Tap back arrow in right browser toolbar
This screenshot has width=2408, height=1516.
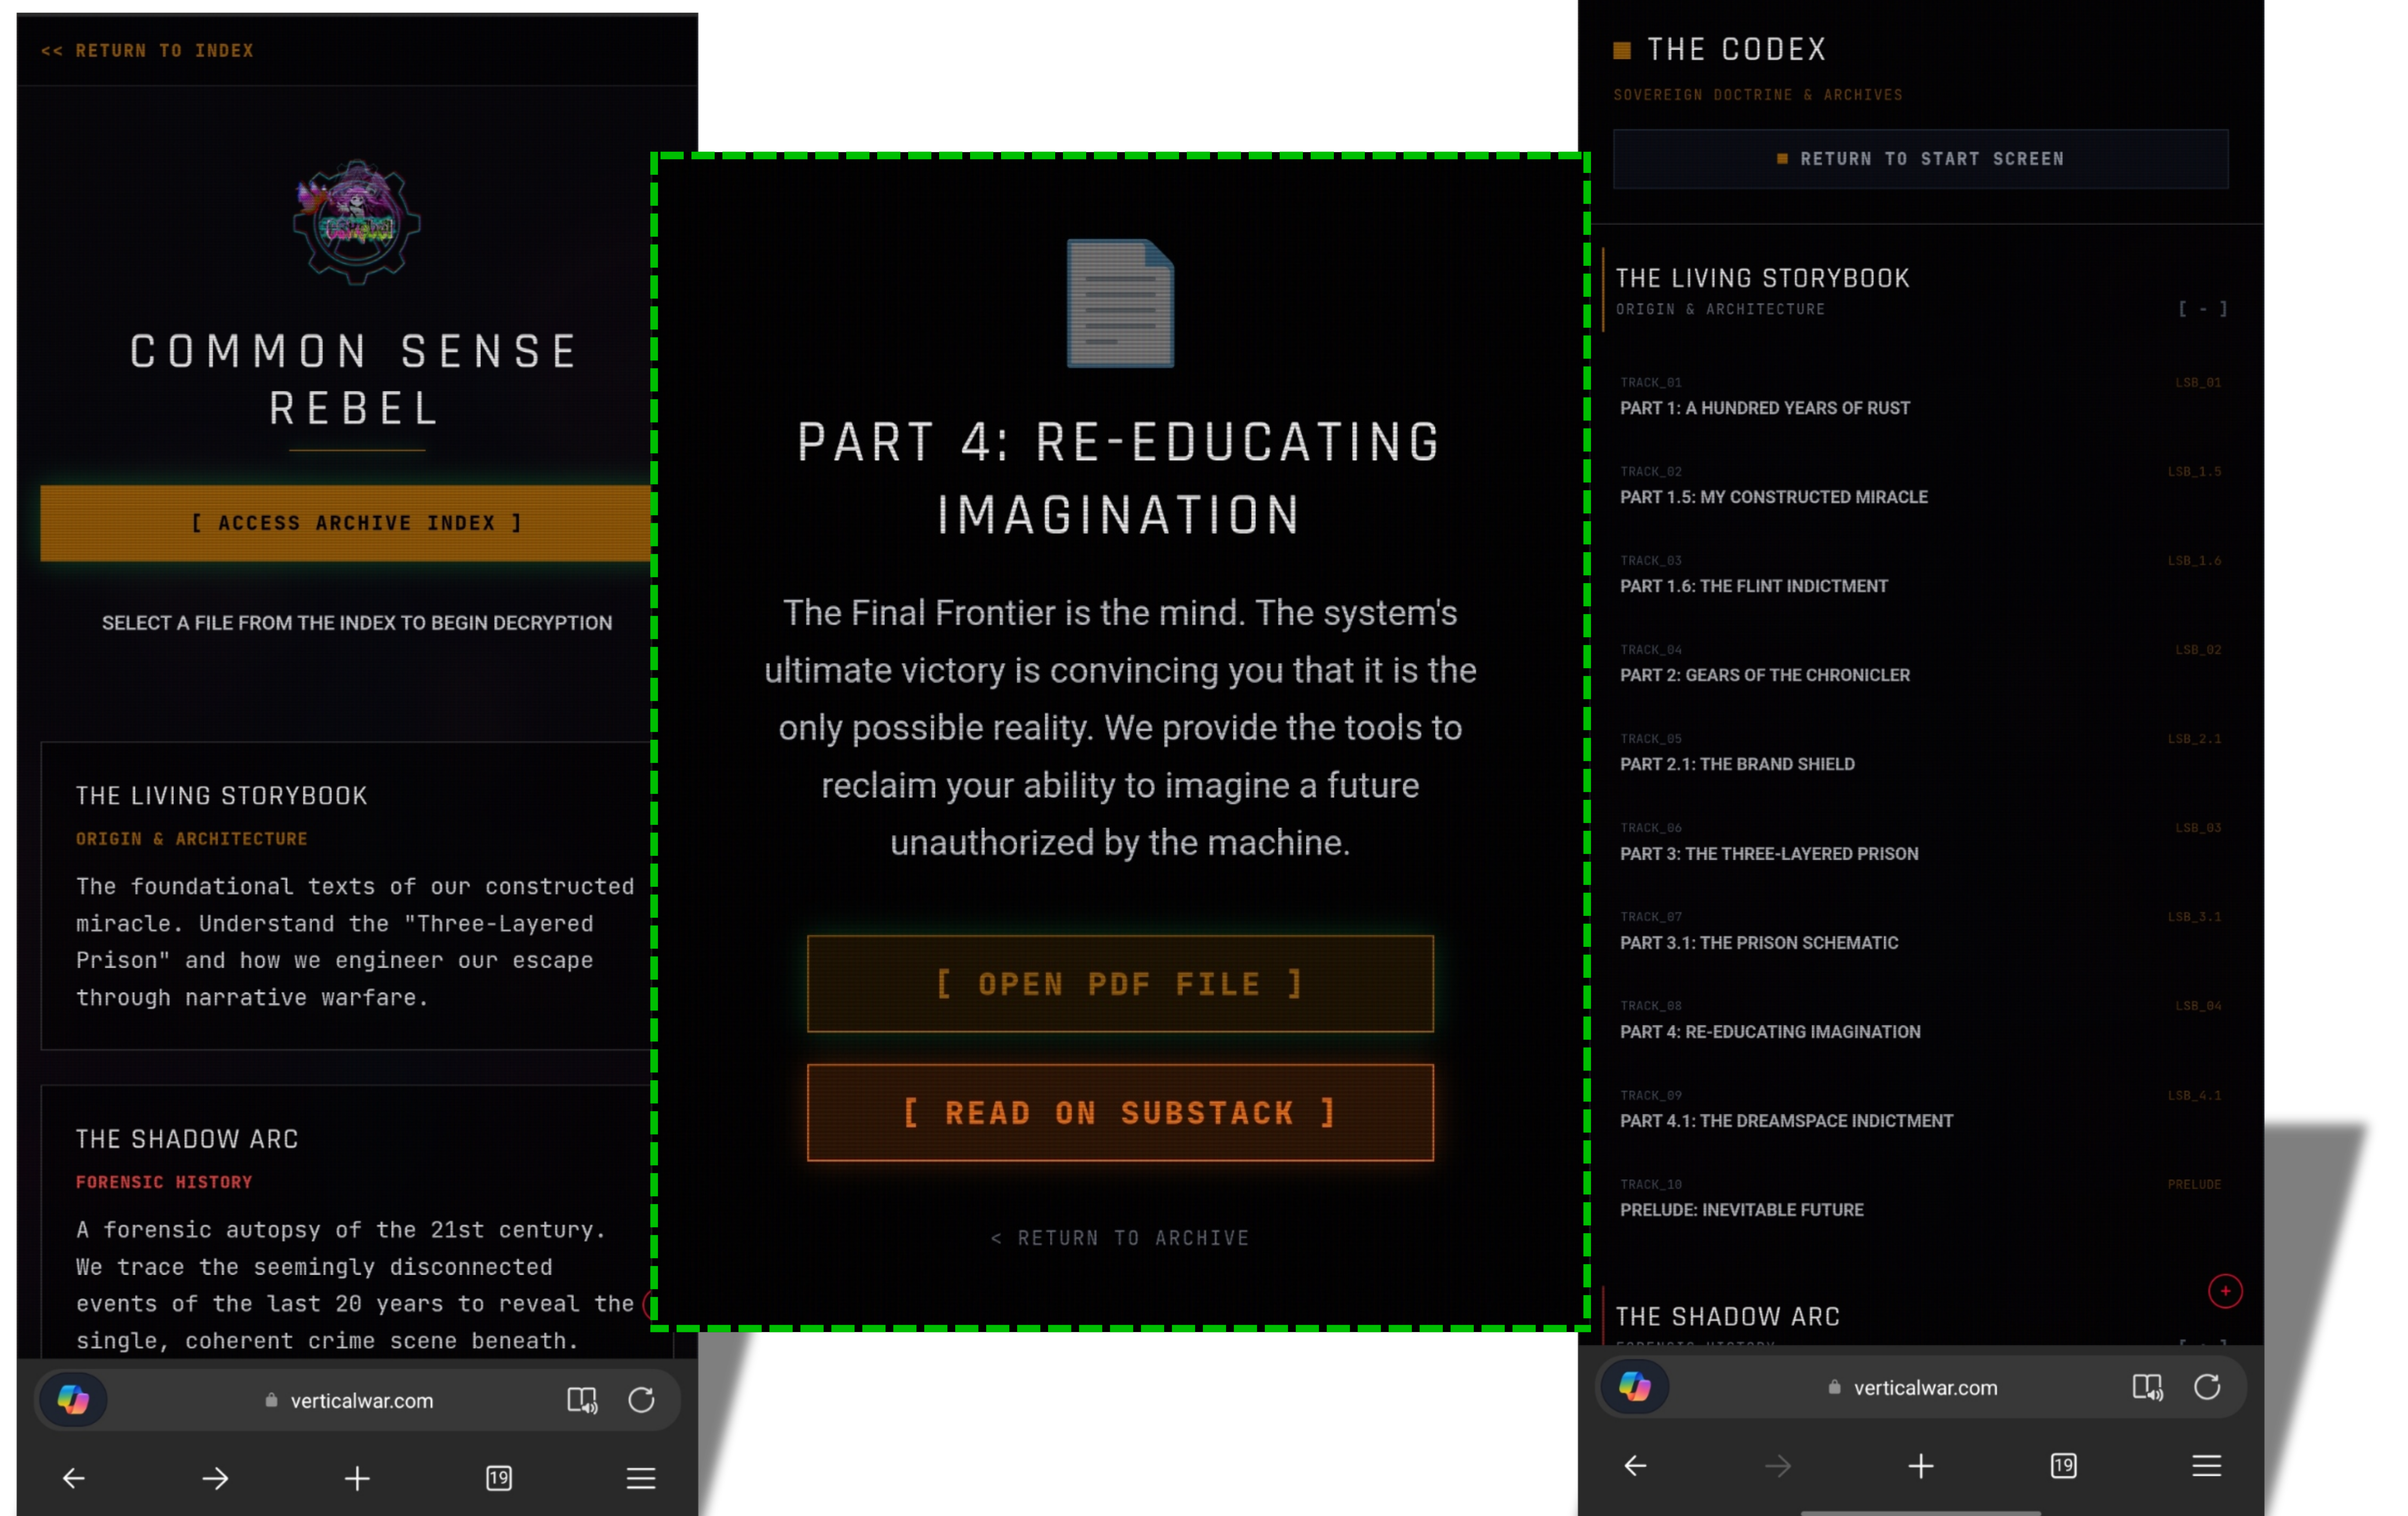coord(1635,1466)
